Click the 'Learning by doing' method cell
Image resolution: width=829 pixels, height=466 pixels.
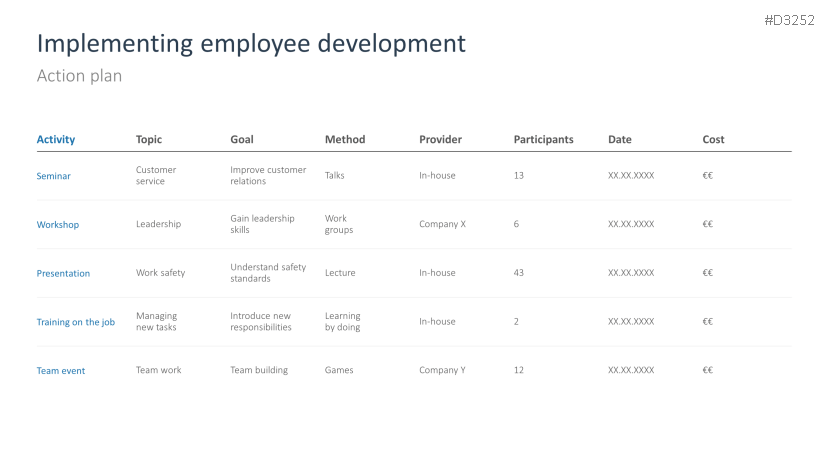click(x=343, y=321)
